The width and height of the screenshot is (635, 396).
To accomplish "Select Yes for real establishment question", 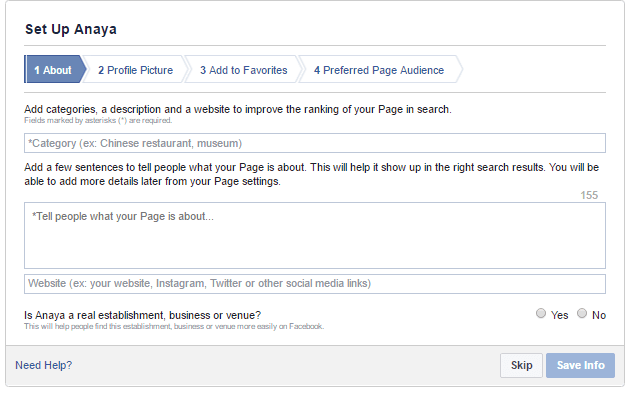I will pos(541,313).
